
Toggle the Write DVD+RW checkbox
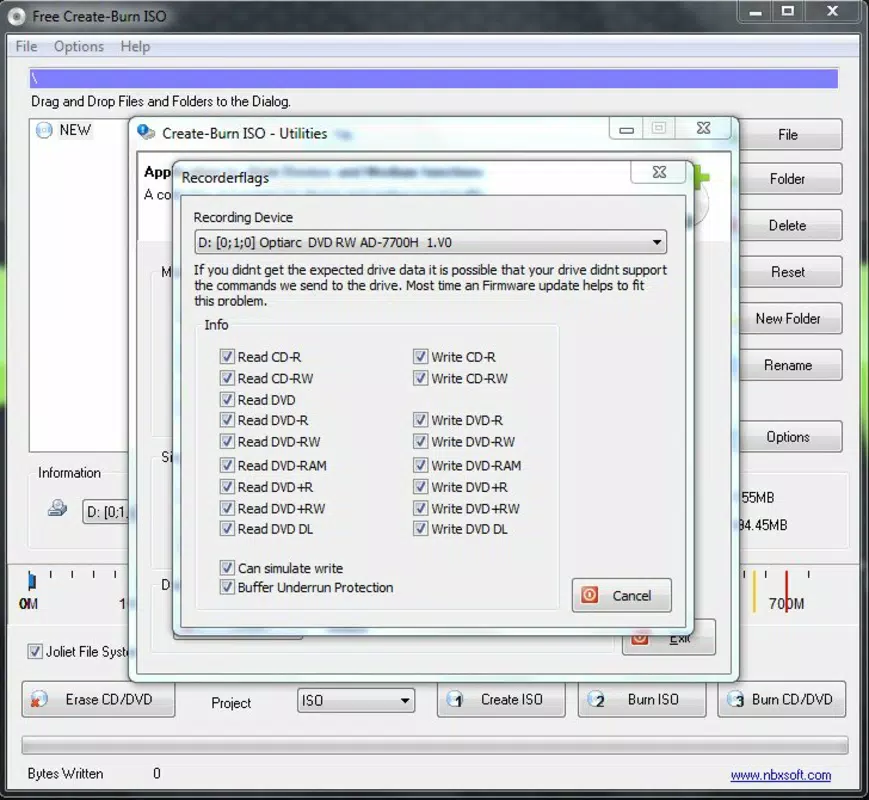421,508
